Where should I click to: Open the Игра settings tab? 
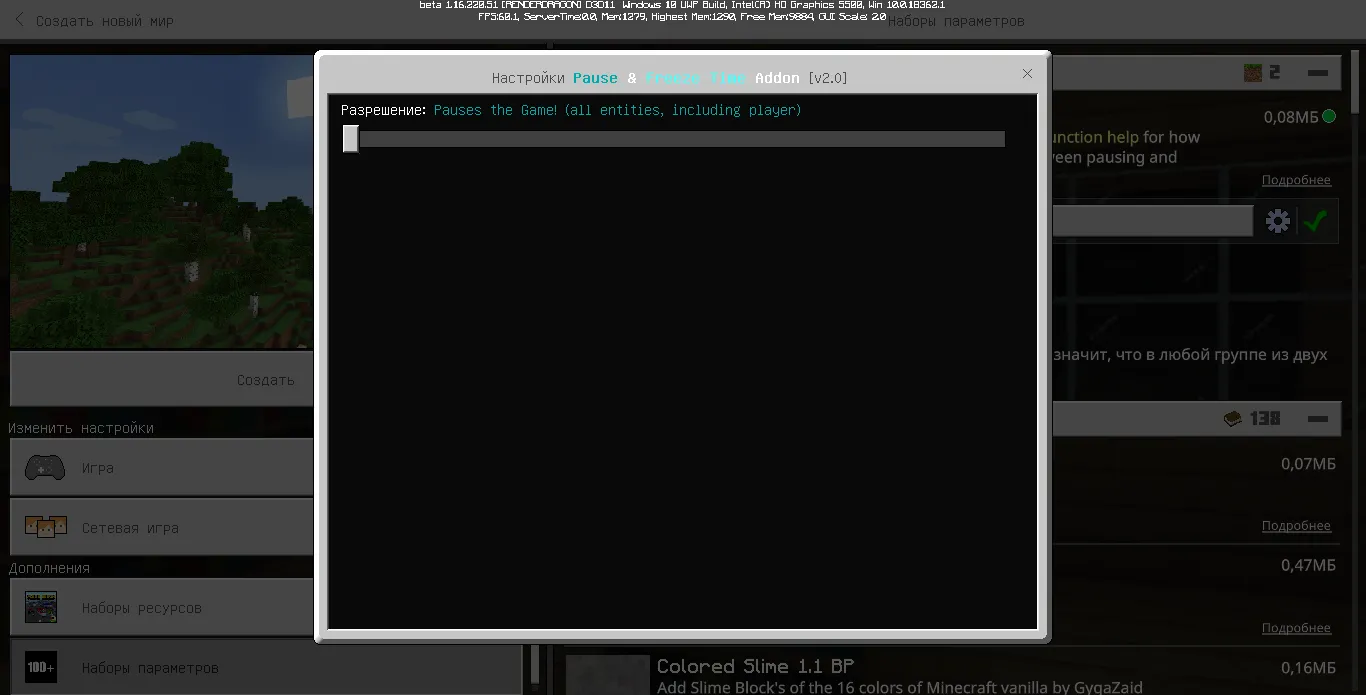click(x=162, y=468)
